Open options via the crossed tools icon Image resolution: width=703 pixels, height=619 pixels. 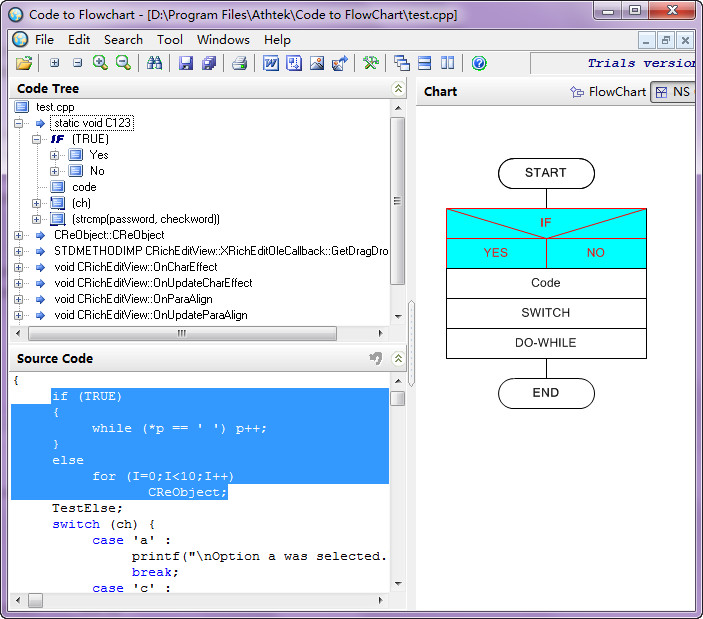tap(371, 63)
